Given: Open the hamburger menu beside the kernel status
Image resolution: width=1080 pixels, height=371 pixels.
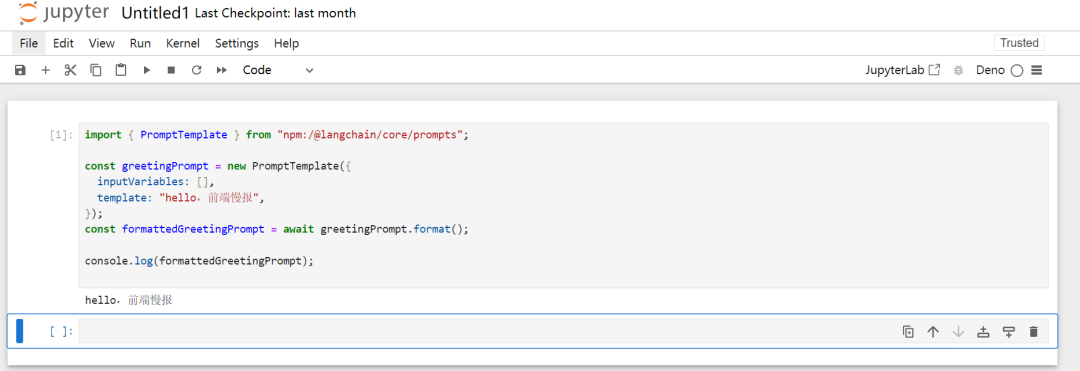Looking at the screenshot, I should point(1037,70).
